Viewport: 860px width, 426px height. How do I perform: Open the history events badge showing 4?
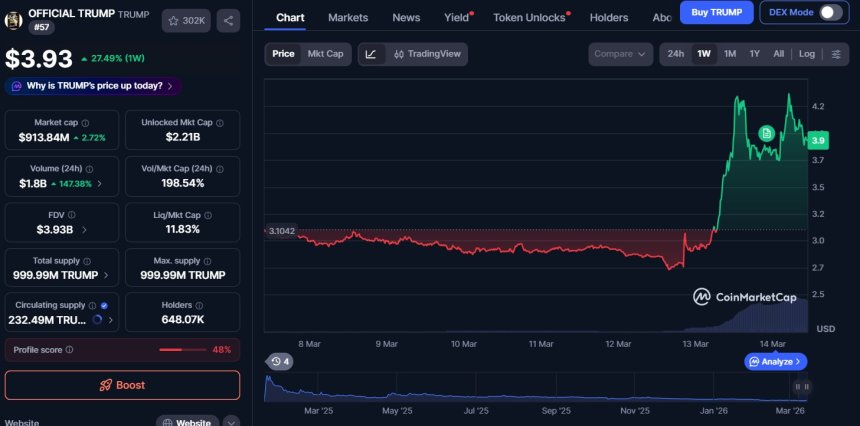point(280,361)
